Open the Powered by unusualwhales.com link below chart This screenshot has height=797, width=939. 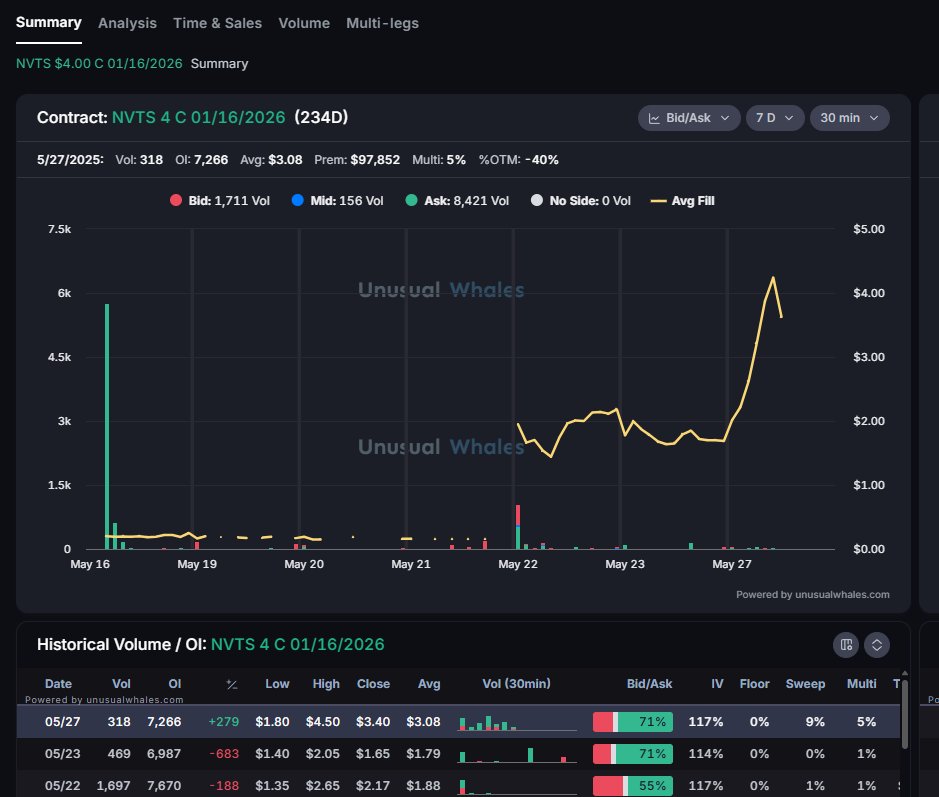pyautogui.click(x=813, y=595)
